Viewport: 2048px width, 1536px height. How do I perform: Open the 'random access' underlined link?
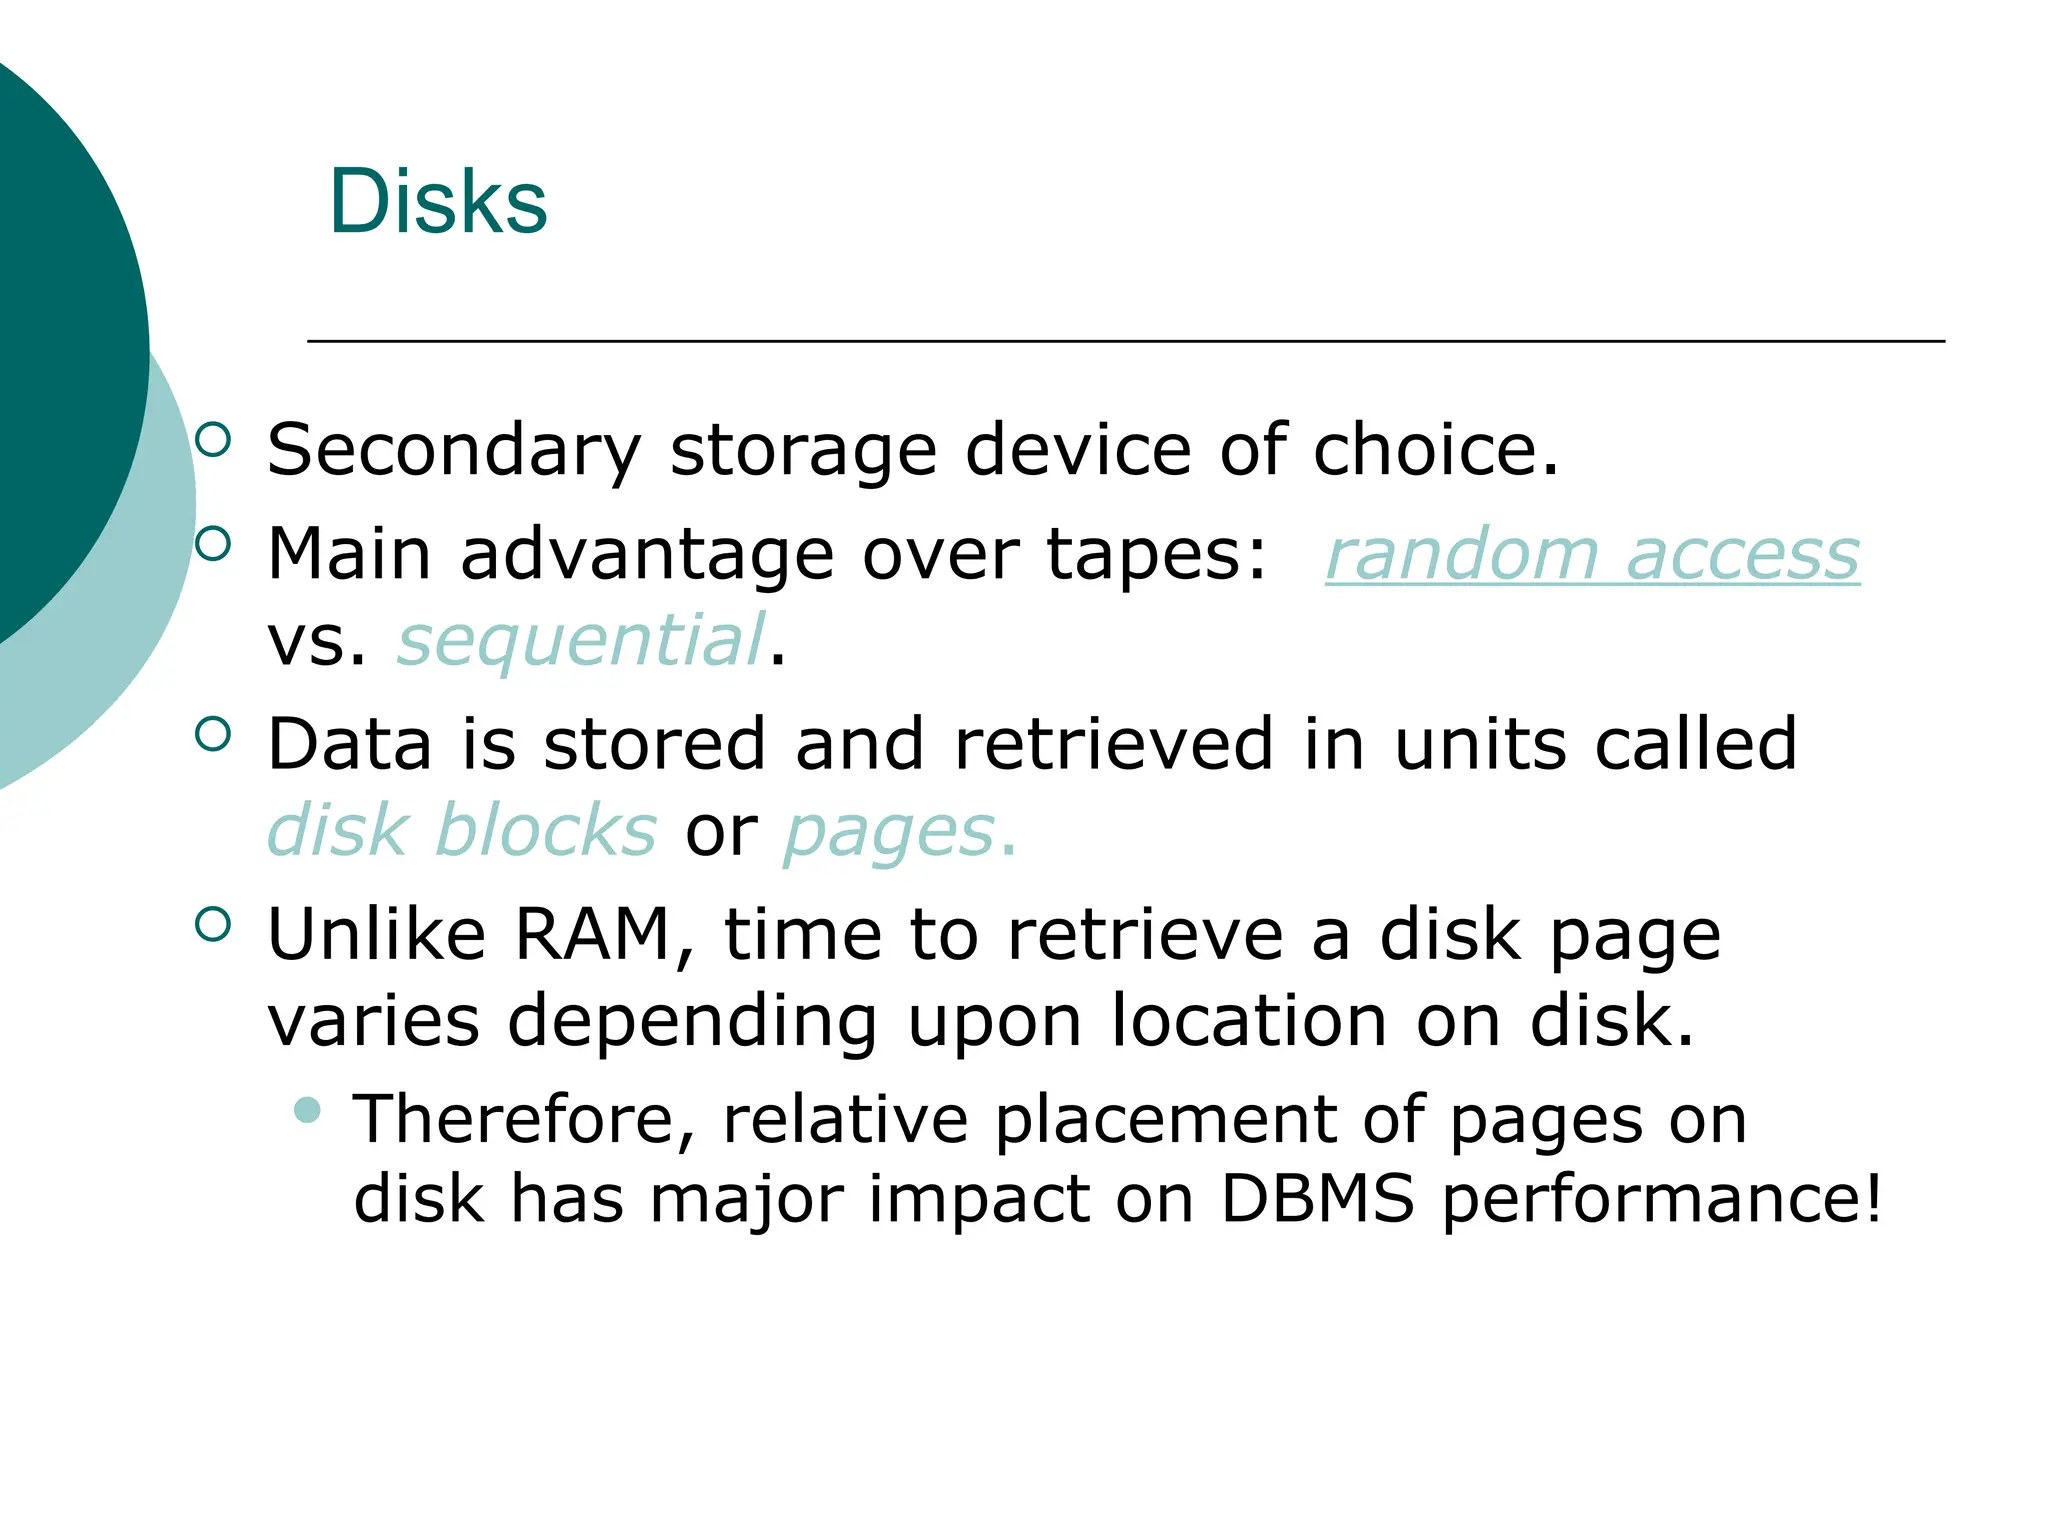1592,554
